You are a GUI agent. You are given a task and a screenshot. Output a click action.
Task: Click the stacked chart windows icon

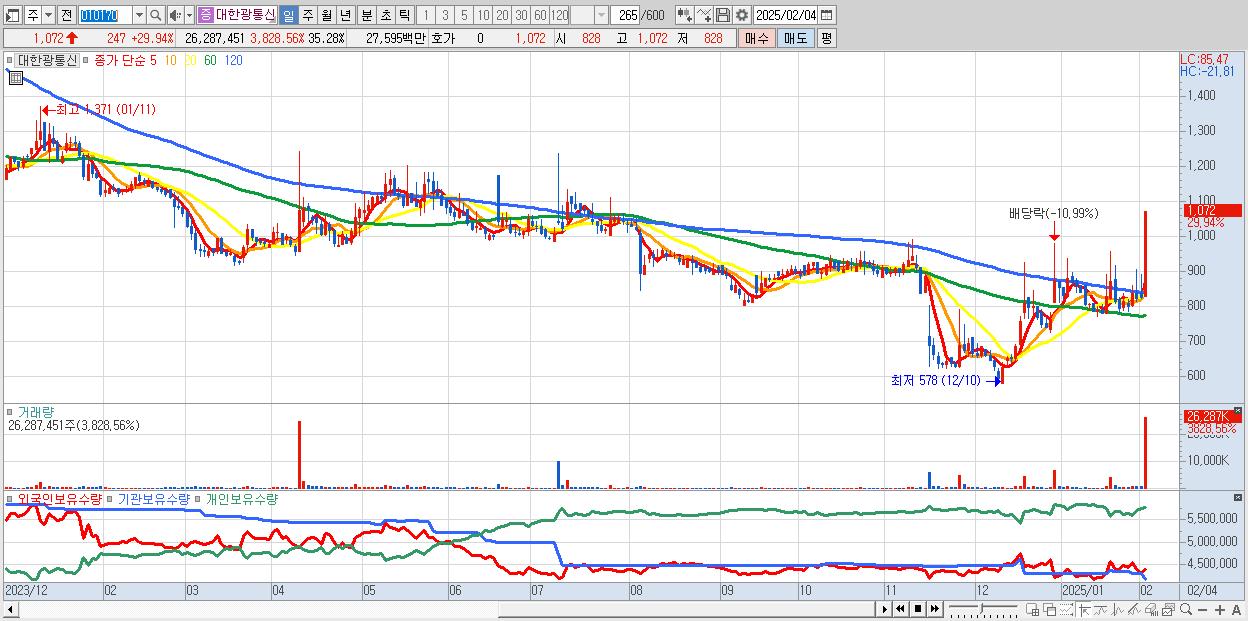(1168, 610)
